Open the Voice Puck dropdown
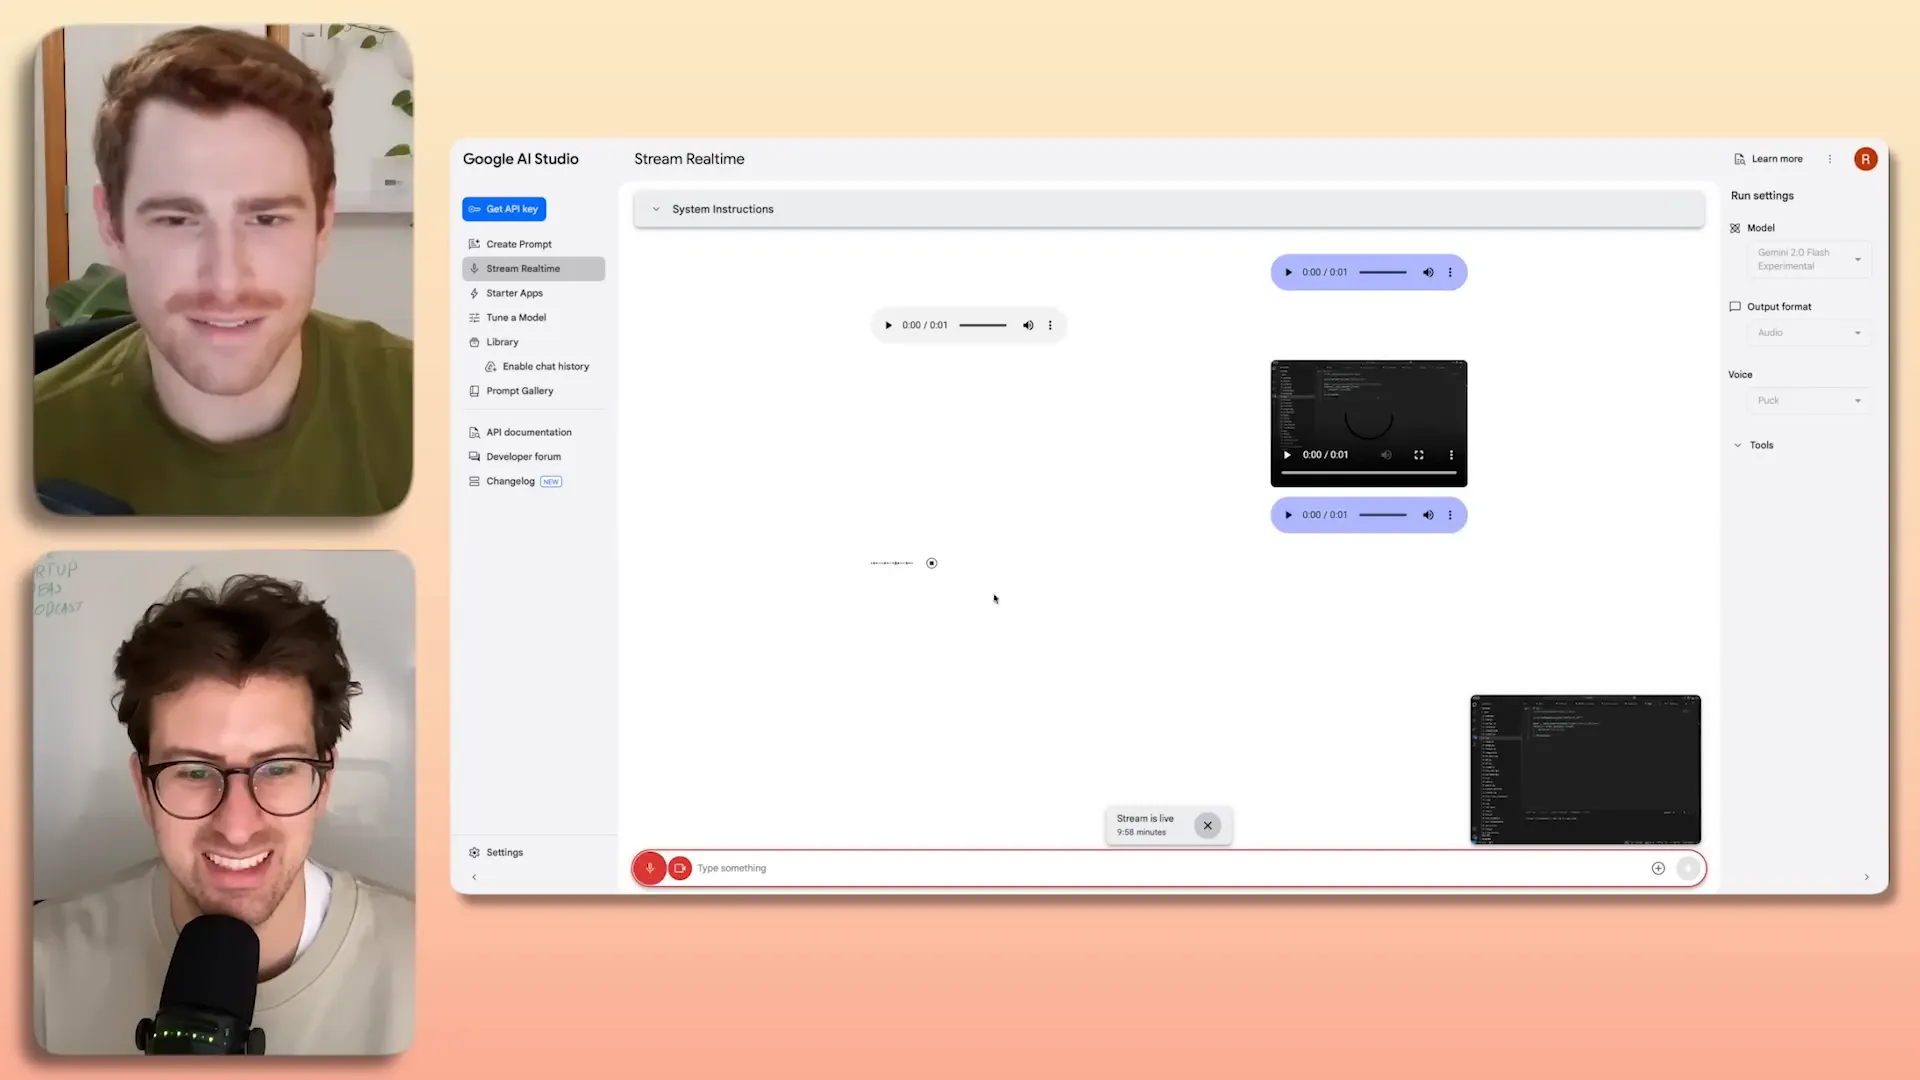The image size is (1920, 1080). pyautogui.click(x=1808, y=401)
